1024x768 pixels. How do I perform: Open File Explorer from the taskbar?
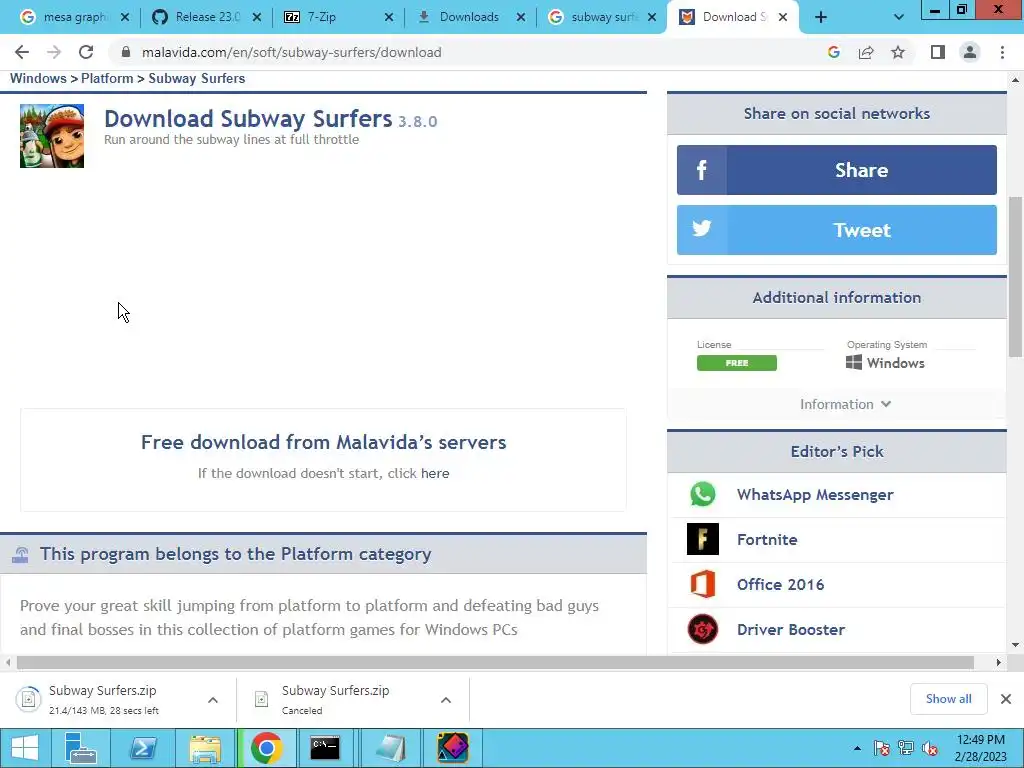point(205,748)
